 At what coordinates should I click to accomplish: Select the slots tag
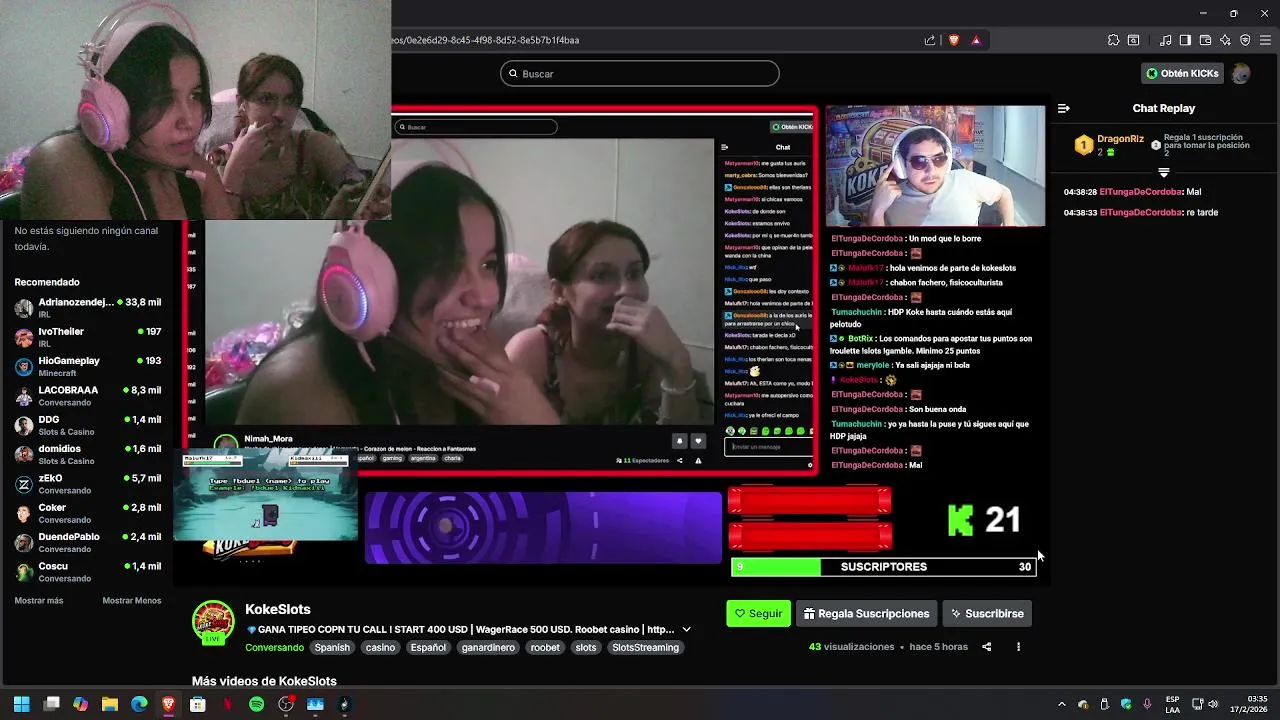586,647
